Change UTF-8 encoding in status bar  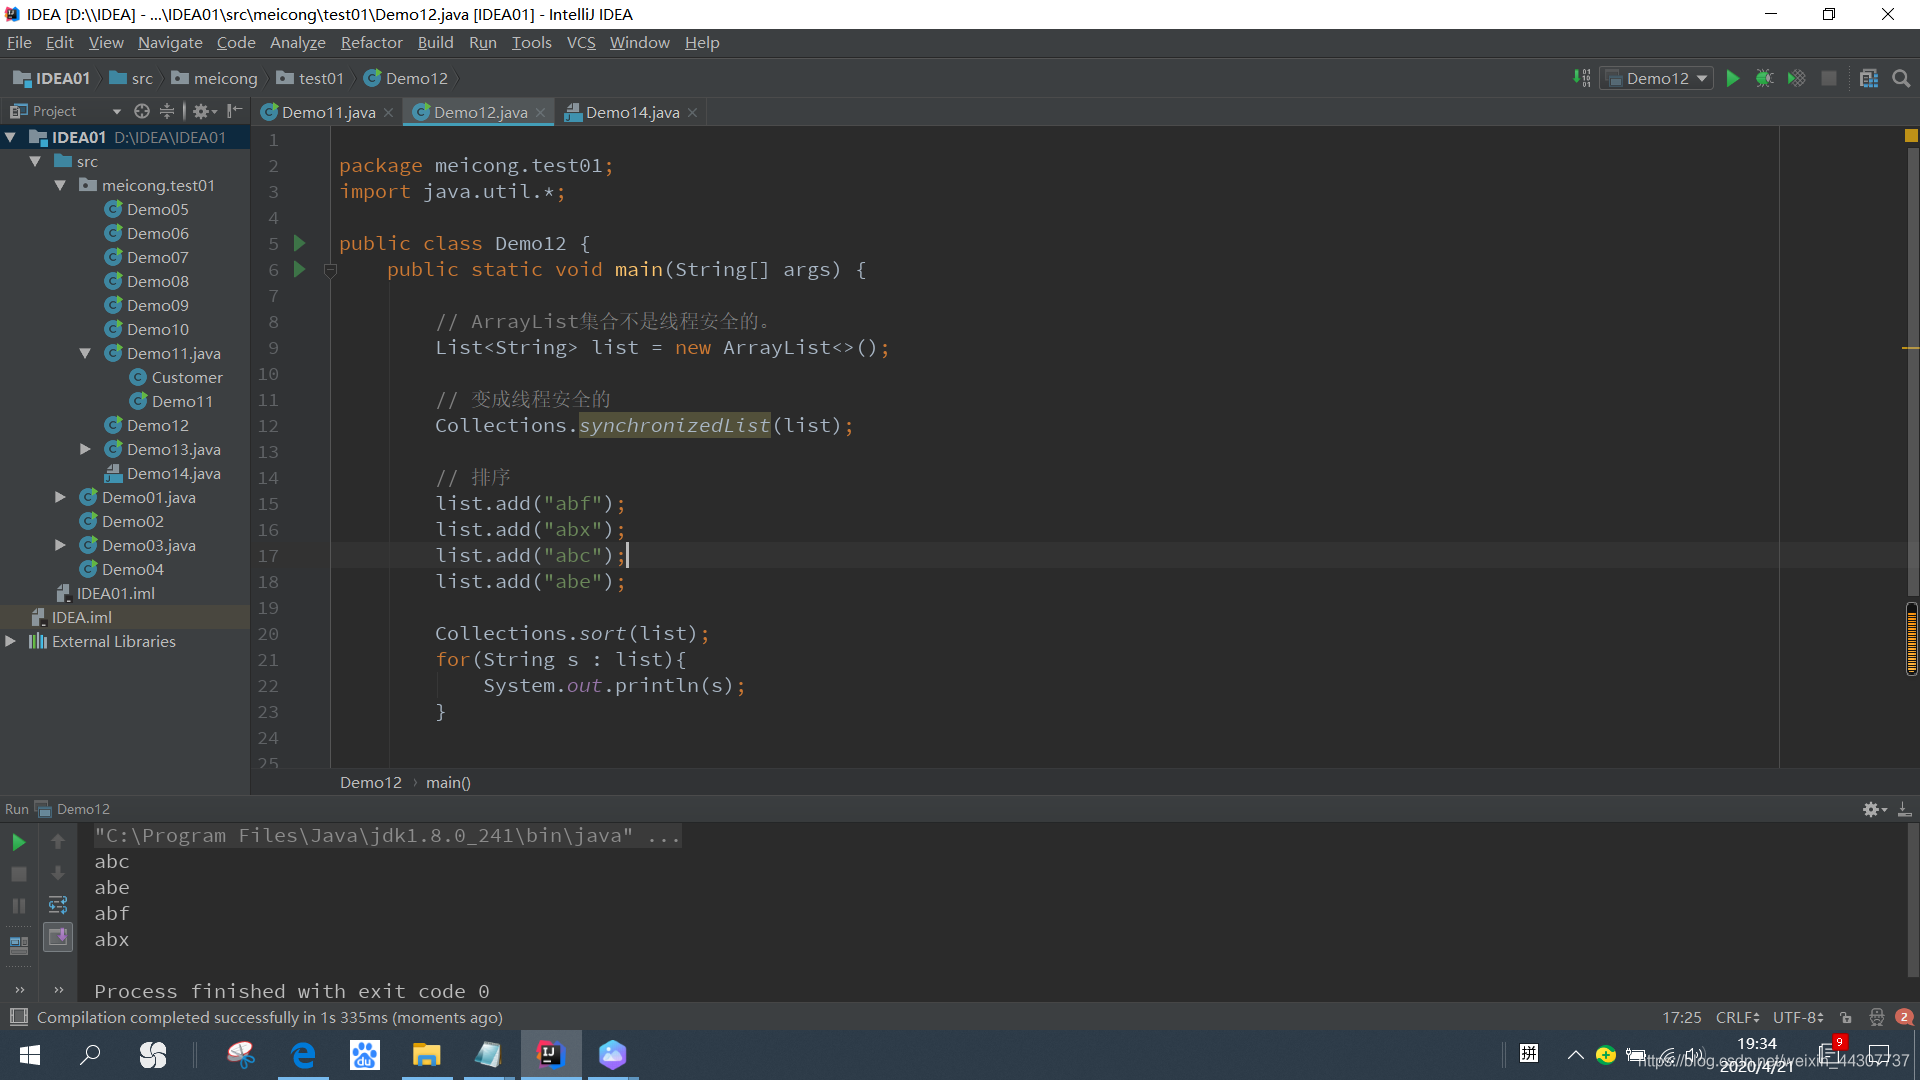(1798, 1017)
